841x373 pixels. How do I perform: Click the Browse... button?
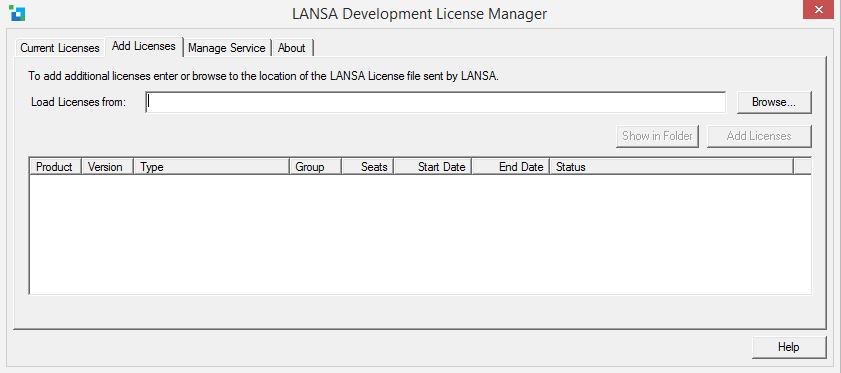[773, 102]
